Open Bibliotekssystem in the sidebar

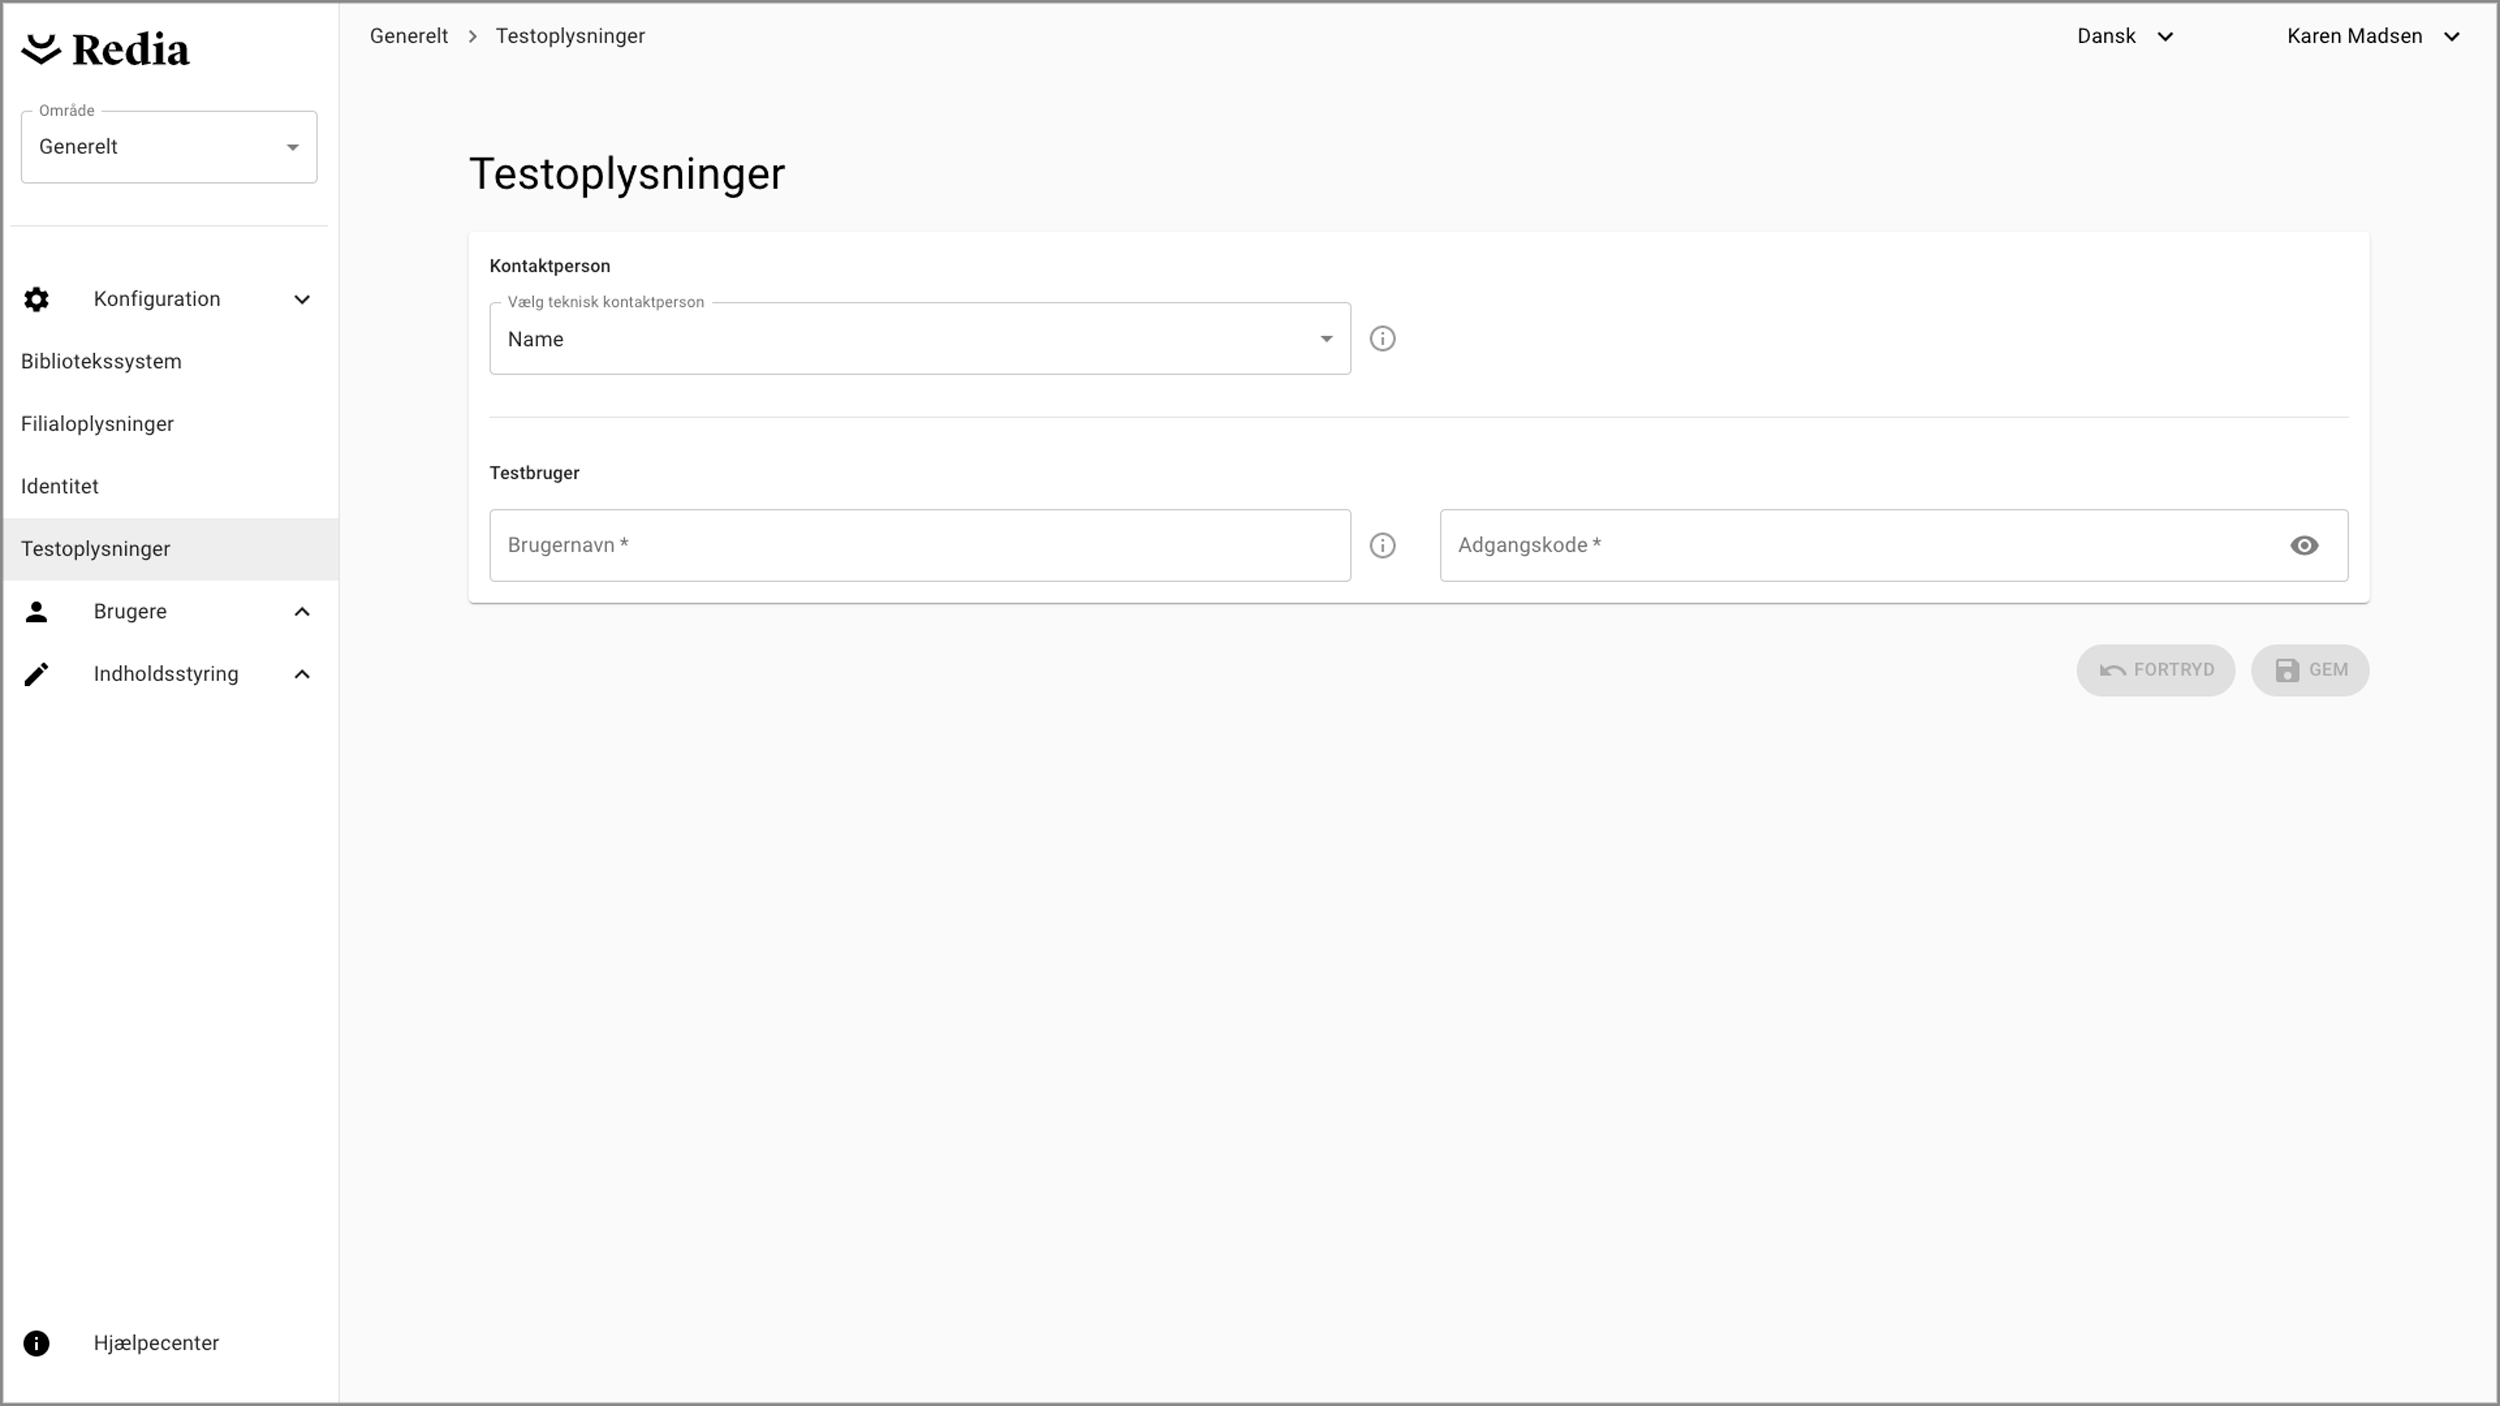coord(101,361)
